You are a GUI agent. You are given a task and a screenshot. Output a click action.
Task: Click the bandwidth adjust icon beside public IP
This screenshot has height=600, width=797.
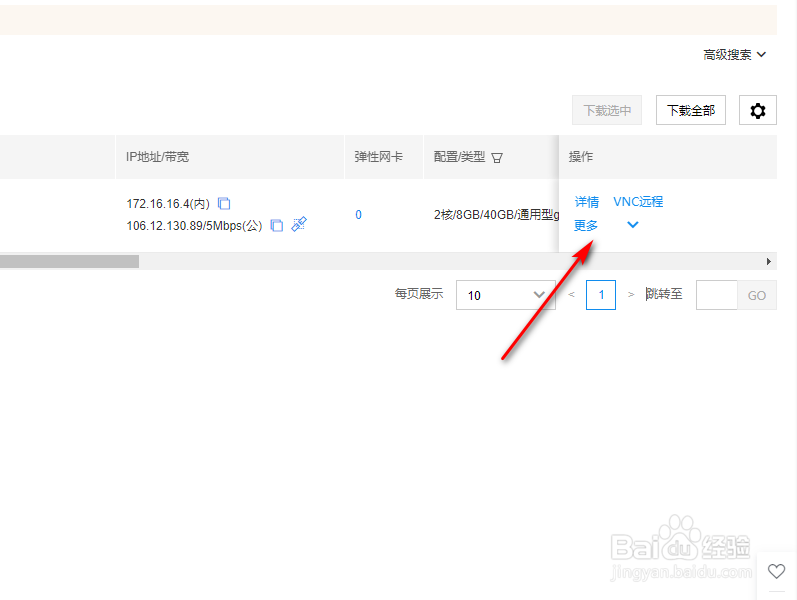pos(299,224)
